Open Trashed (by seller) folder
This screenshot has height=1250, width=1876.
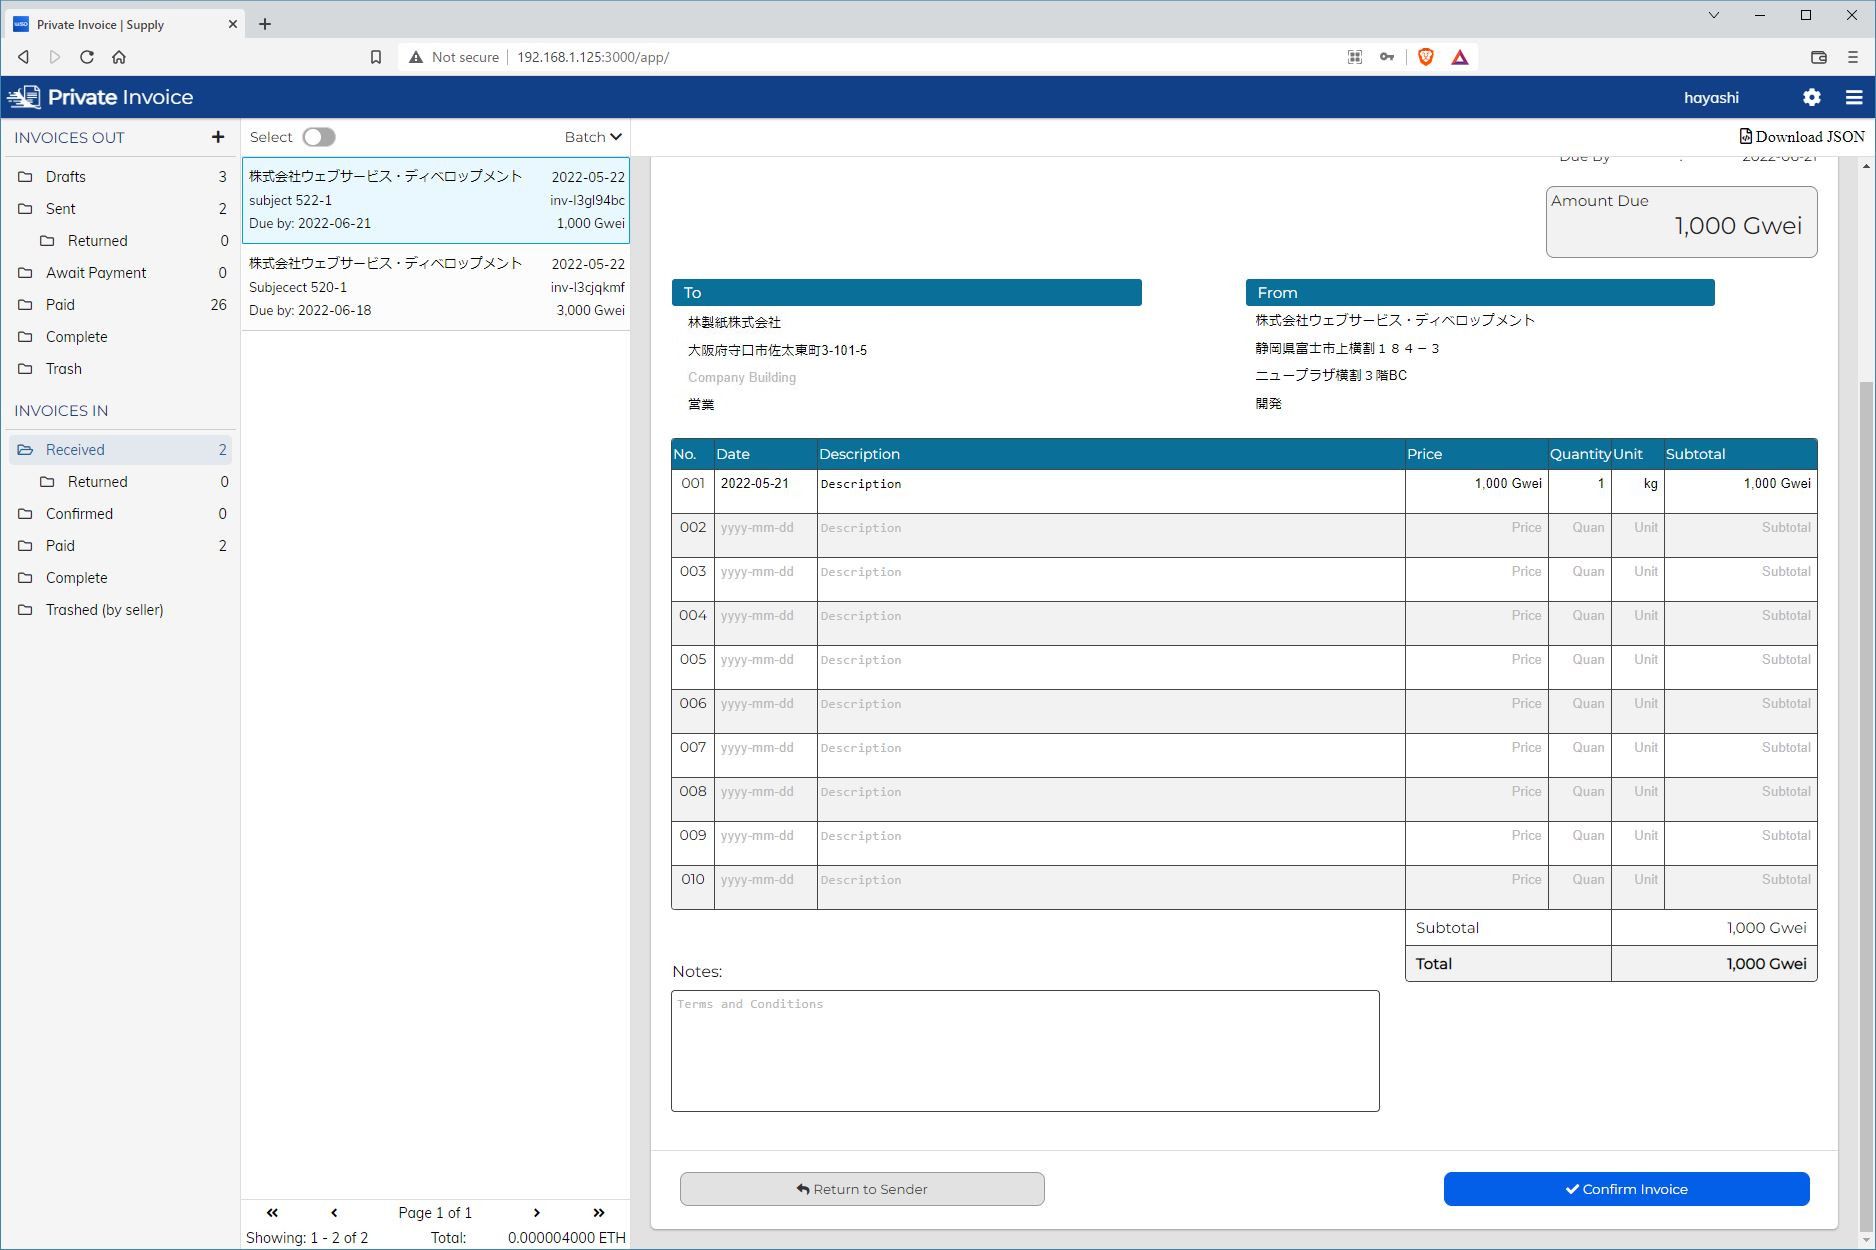tap(122, 610)
